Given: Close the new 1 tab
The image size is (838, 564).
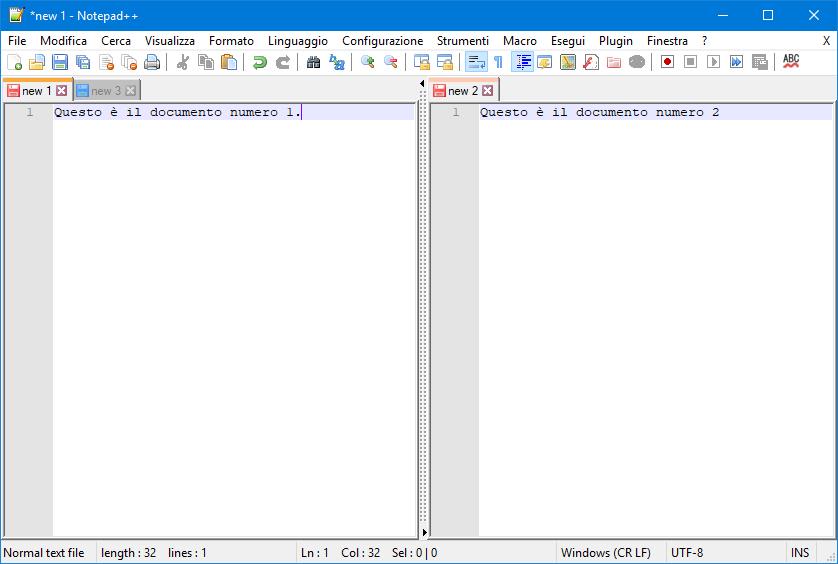Looking at the screenshot, I should pos(61,90).
